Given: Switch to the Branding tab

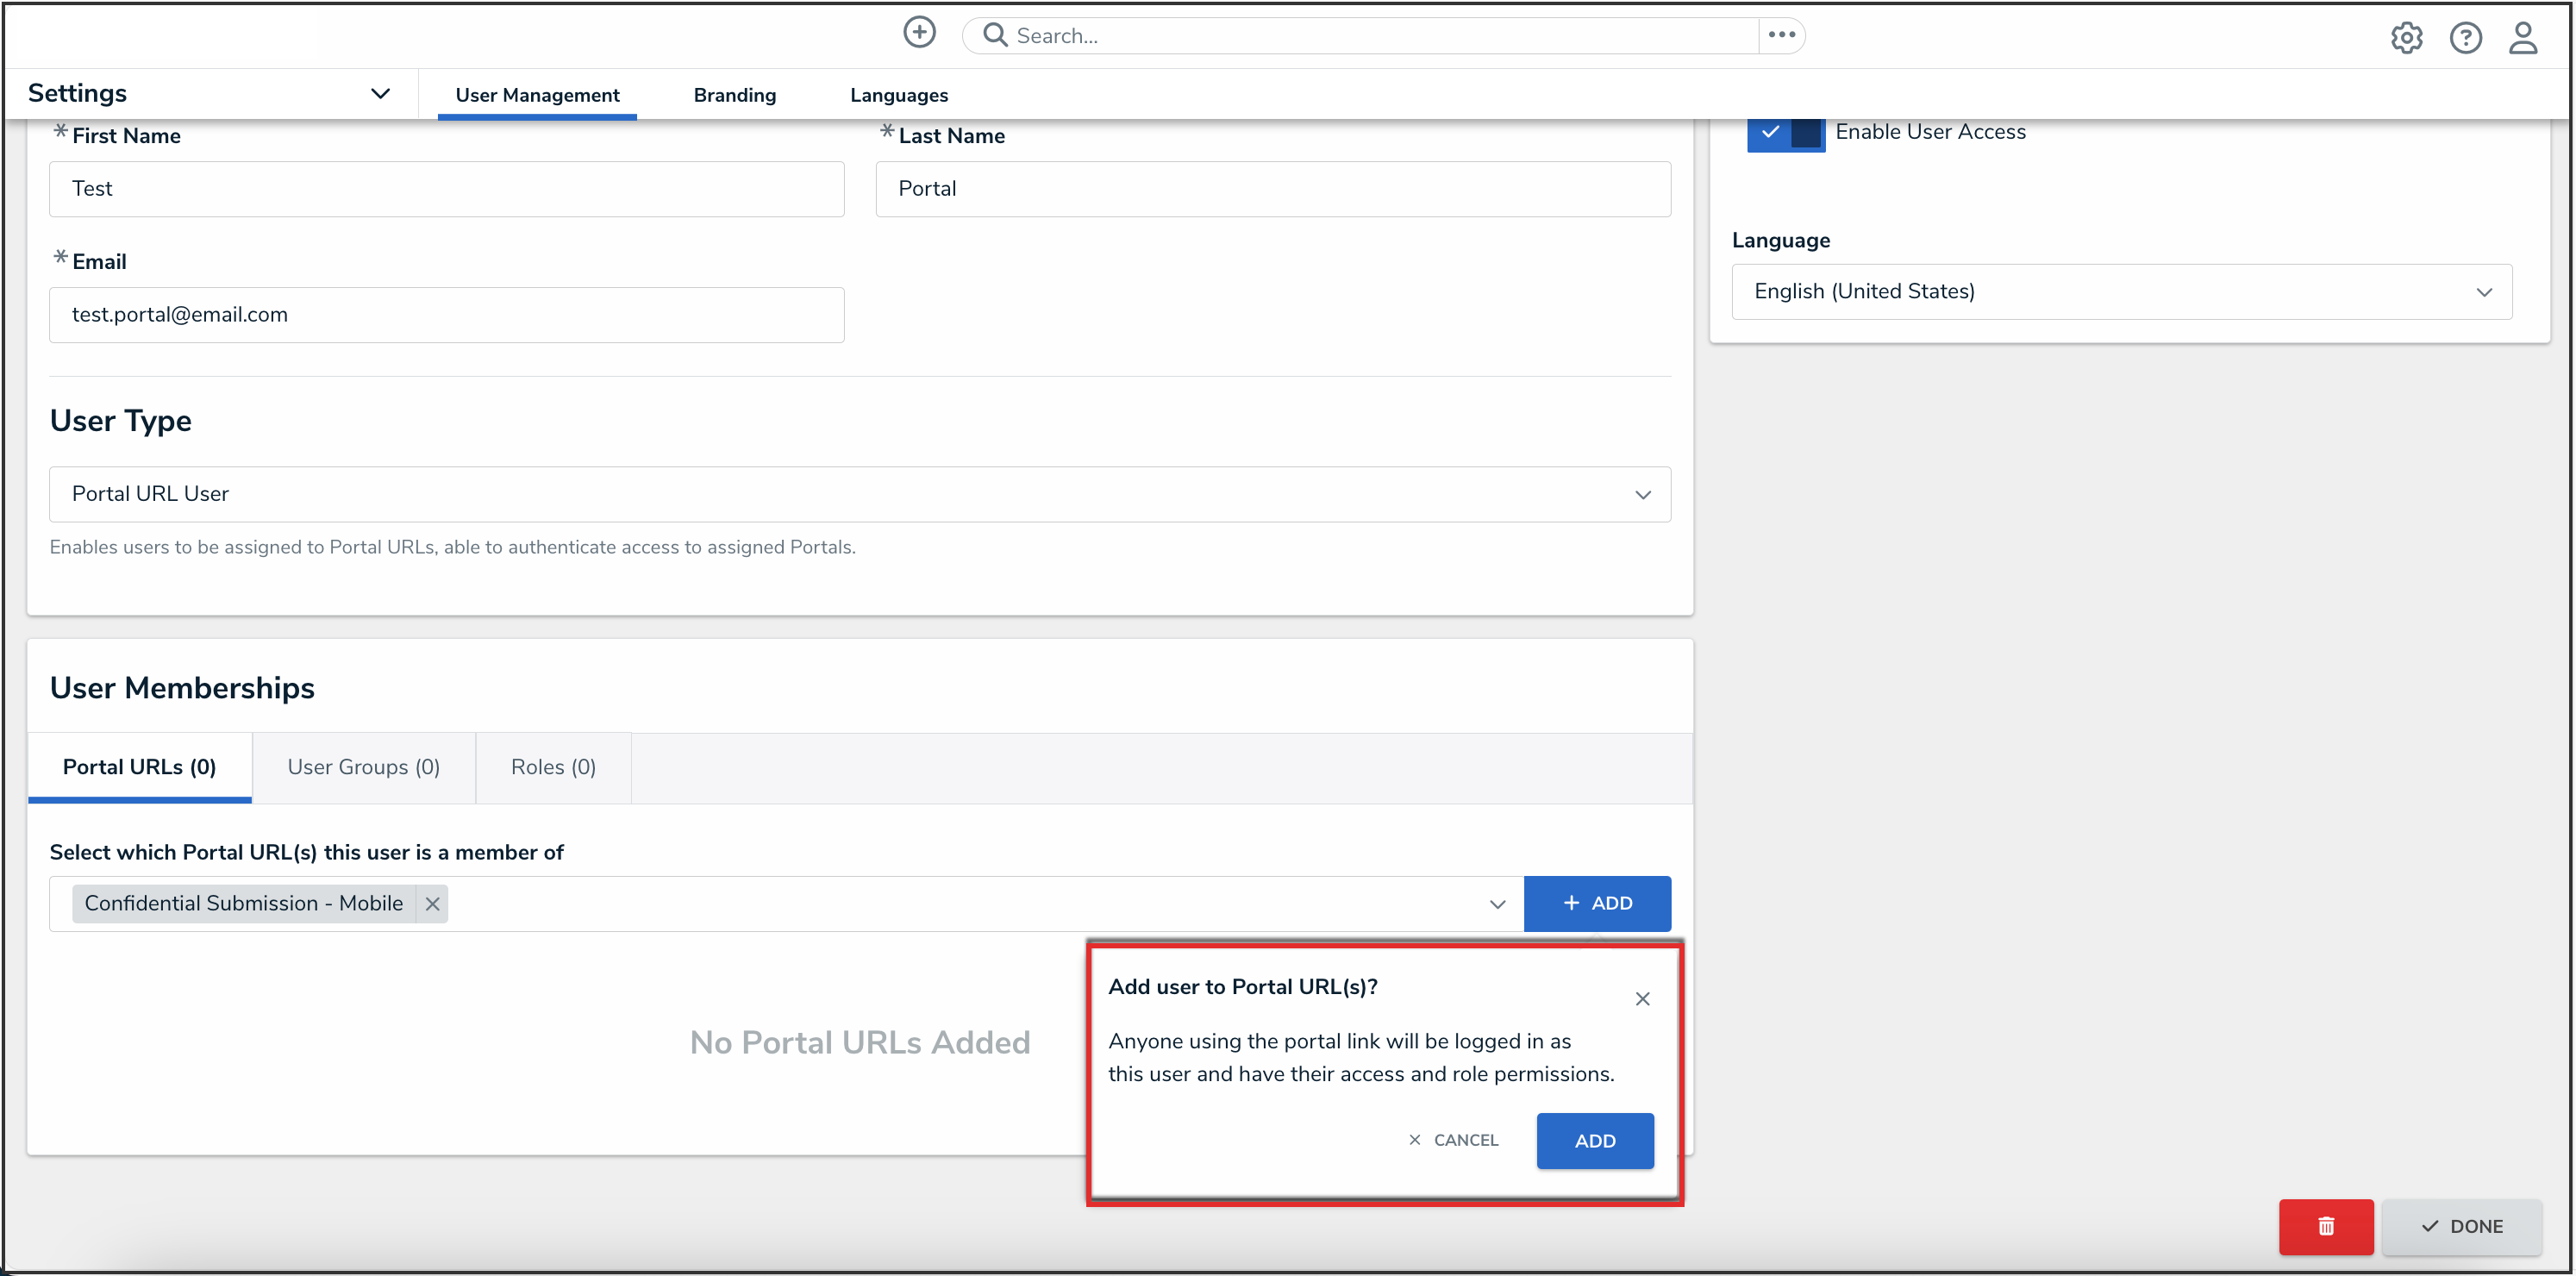Looking at the screenshot, I should pyautogui.click(x=734, y=95).
